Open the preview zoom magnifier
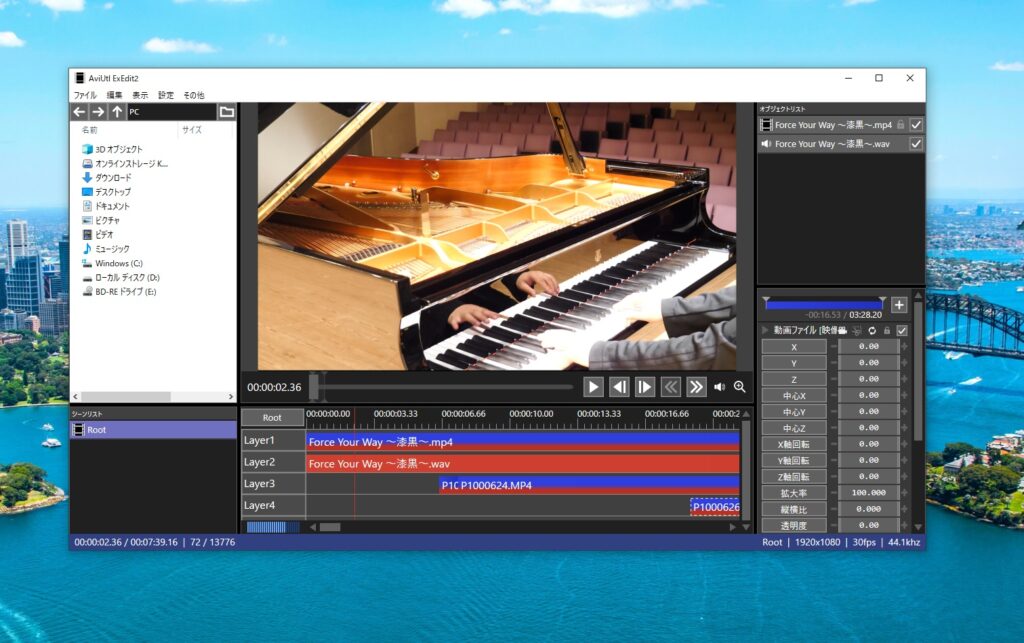Screen dimensions: 1024x643 pos(739,387)
